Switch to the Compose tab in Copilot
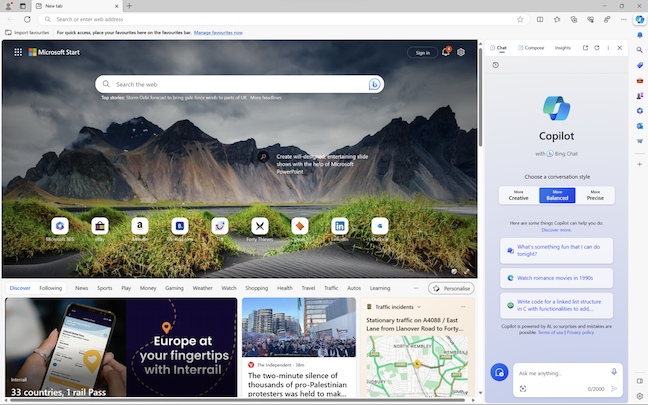648x405 pixels. [531, 48]
